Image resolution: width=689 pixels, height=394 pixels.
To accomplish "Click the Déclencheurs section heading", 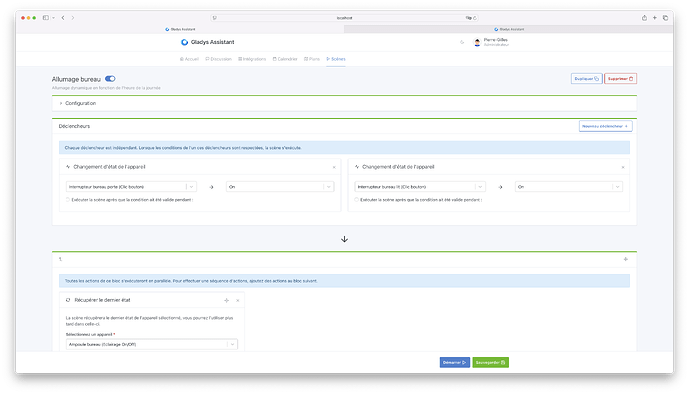I will (x=74, y=126).
